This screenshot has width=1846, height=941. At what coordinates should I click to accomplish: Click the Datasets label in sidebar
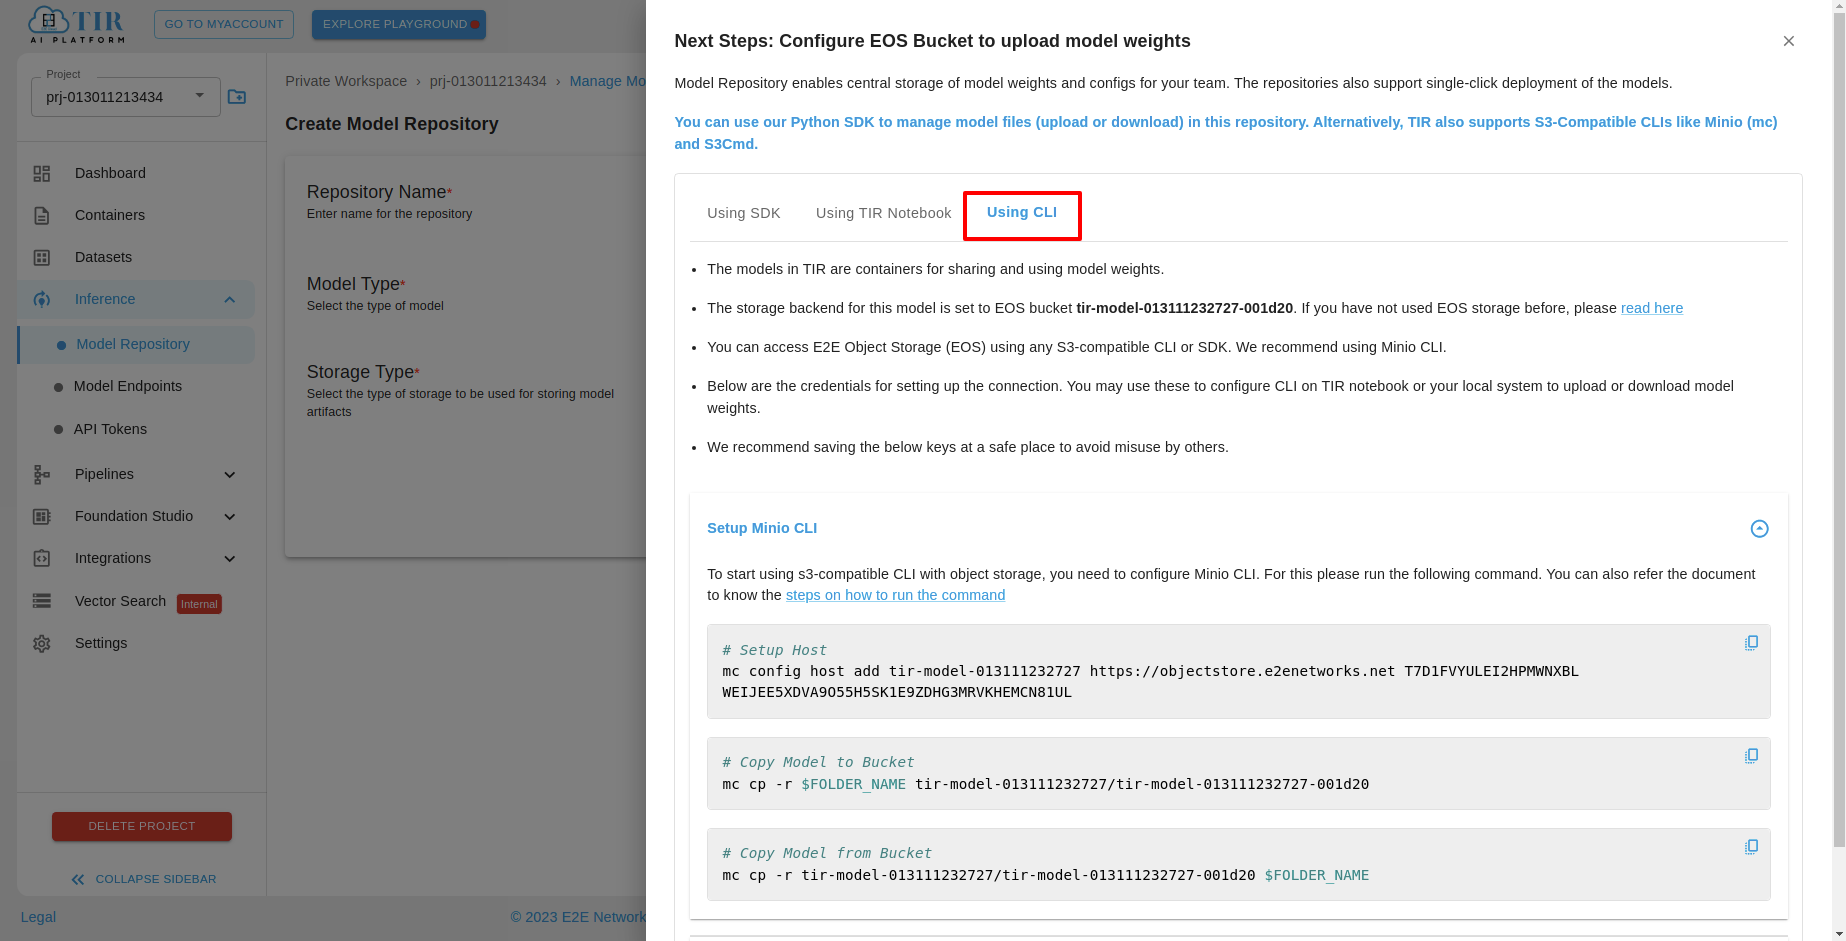[x=103, y=257]
